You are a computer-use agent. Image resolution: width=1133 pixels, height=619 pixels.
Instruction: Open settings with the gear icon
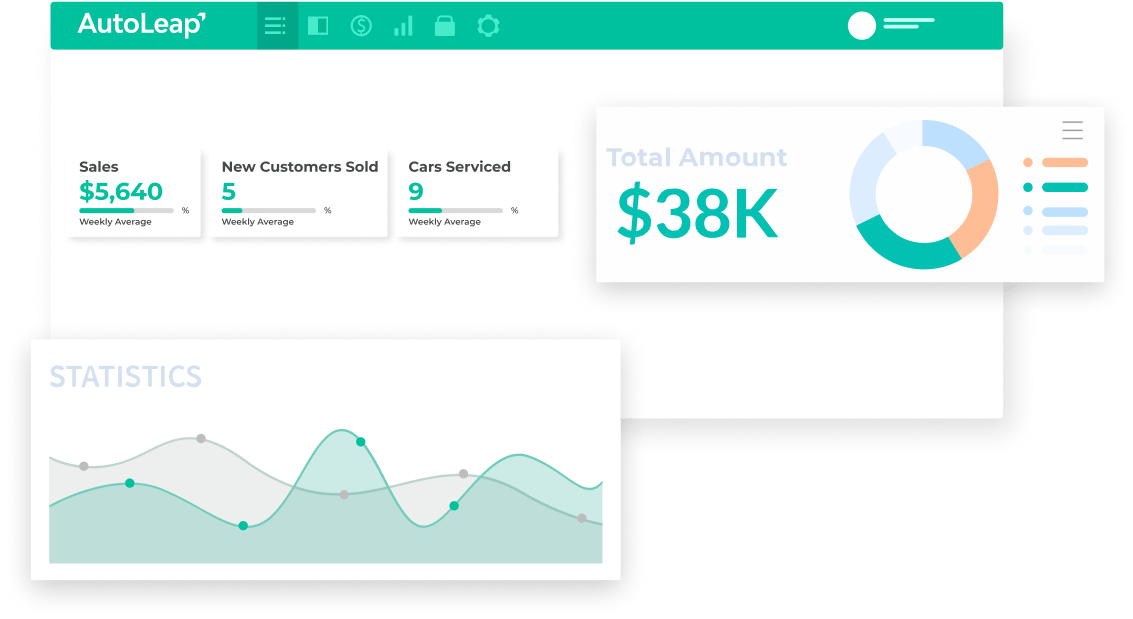coord(487,26)
